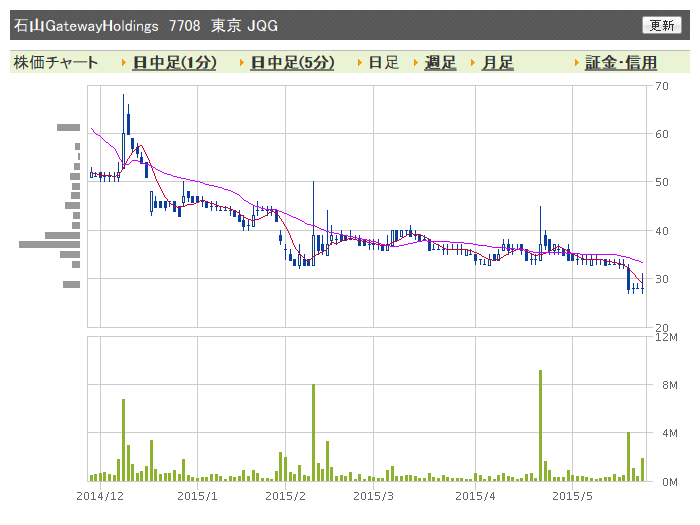Click the 70 price axis label
This screenshot has height=525, width=700.
click(x=662, y=86)
